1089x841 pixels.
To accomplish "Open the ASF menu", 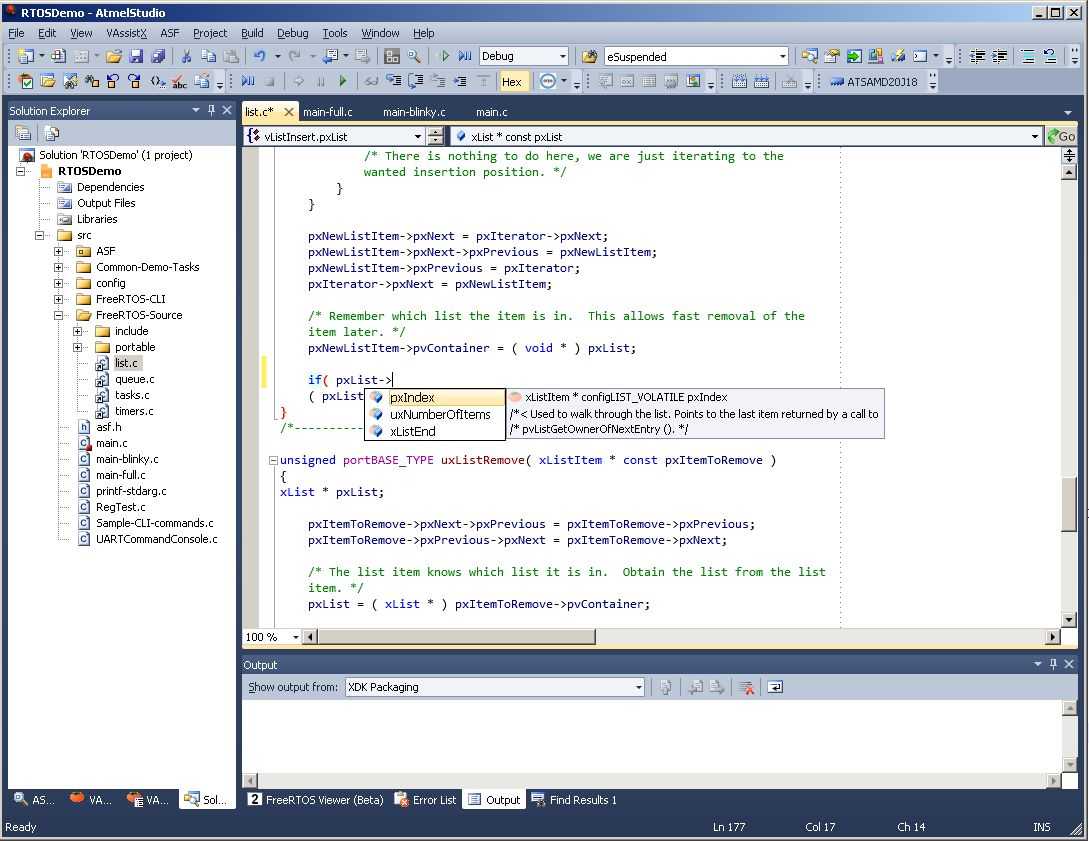I will 169,33.
